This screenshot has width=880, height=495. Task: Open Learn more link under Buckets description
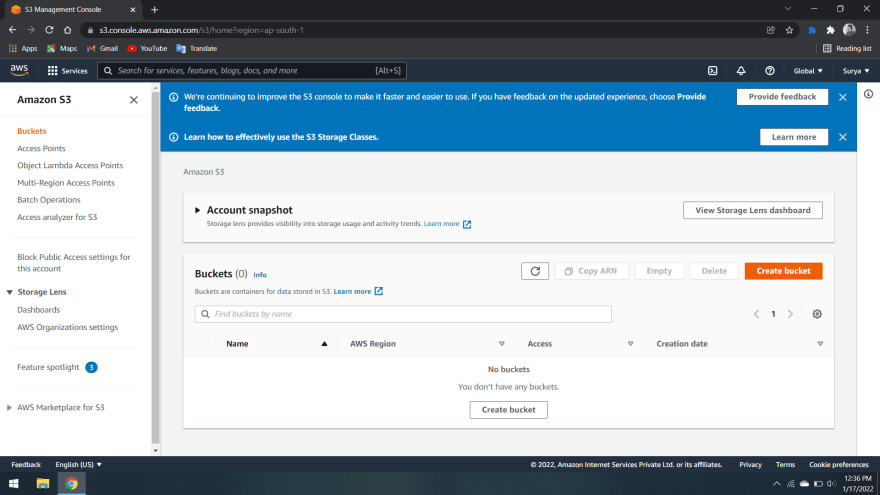[358, 291]
